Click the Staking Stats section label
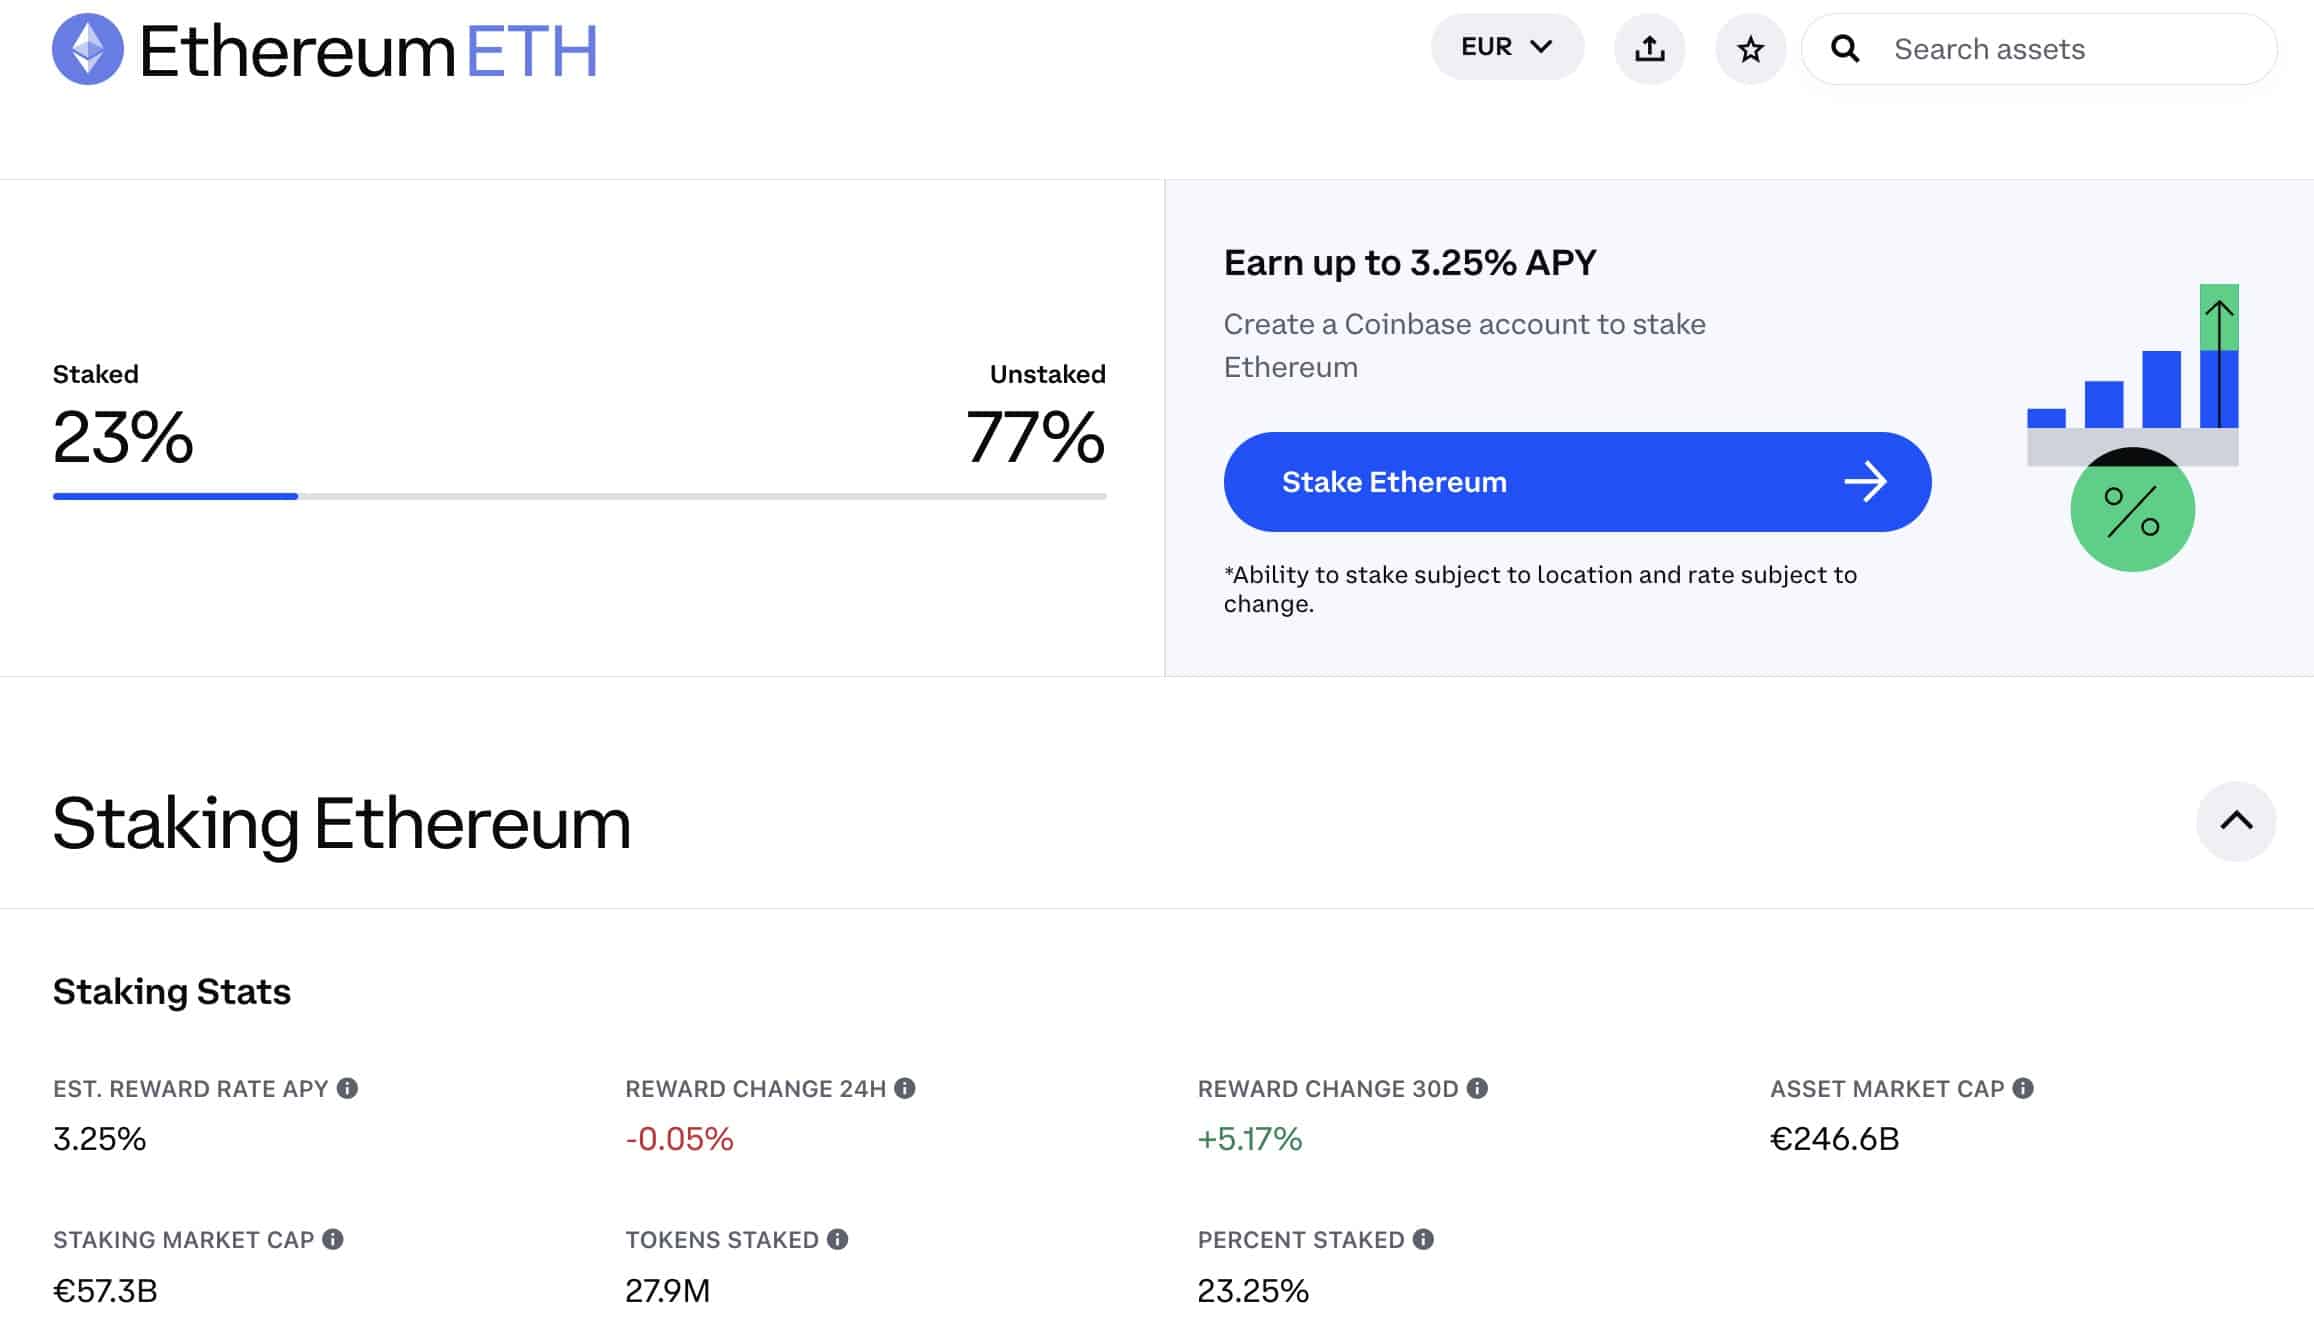Screen dimensions: 2314x1330 coord(172,990)
